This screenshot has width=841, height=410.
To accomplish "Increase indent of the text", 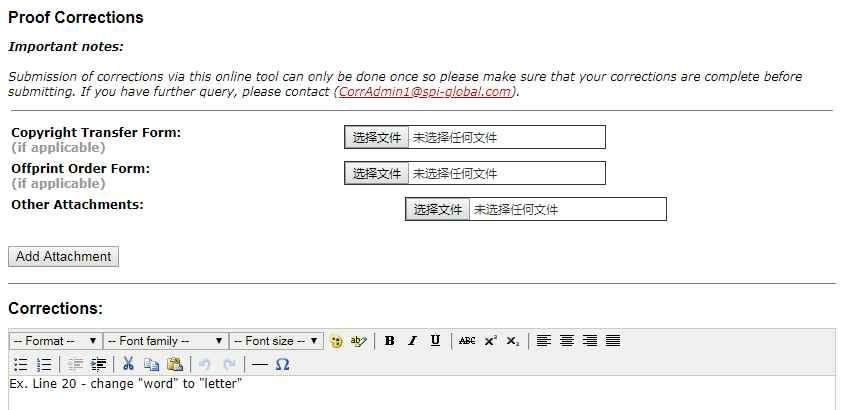I will 98,364.
